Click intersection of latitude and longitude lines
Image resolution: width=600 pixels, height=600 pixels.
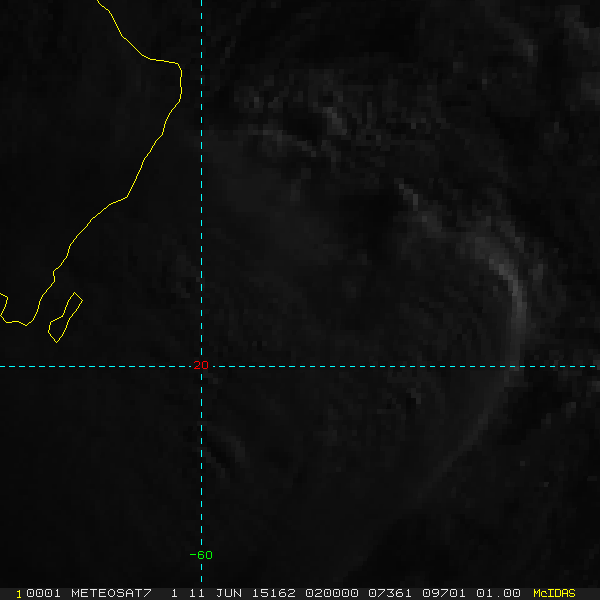202,366
